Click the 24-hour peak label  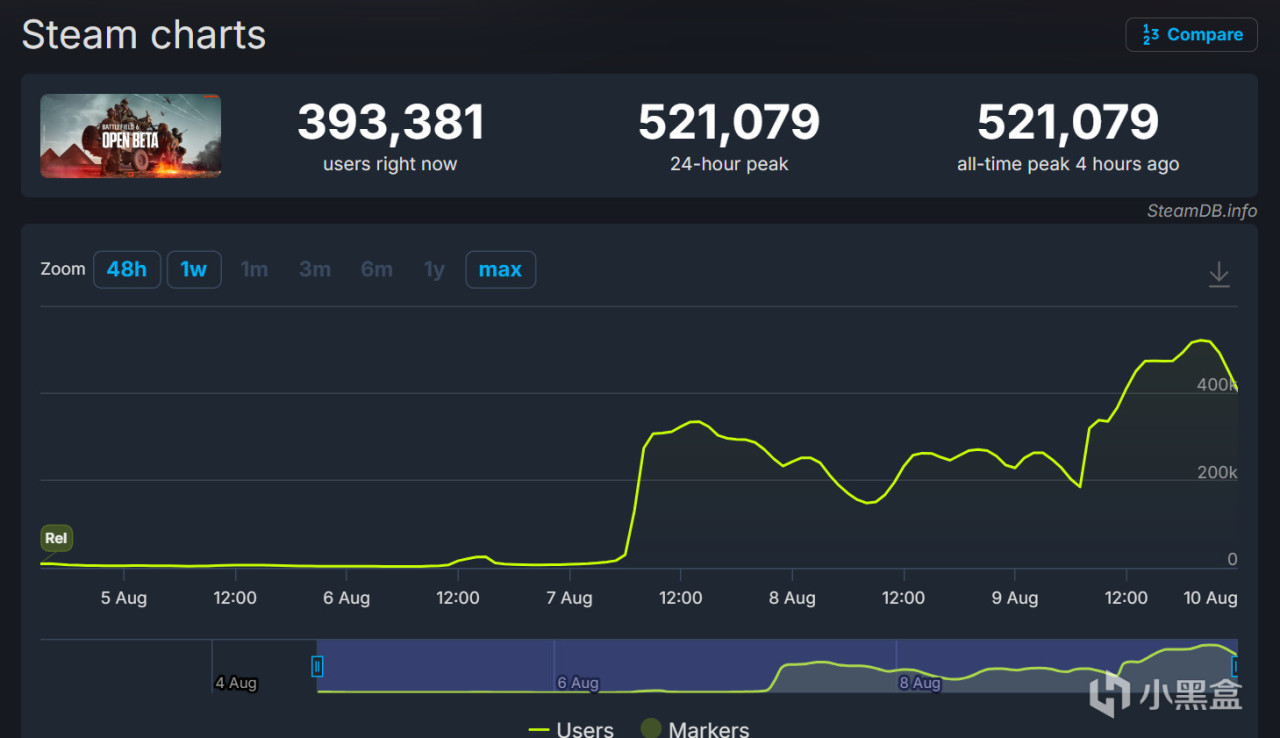coord(729,164)
